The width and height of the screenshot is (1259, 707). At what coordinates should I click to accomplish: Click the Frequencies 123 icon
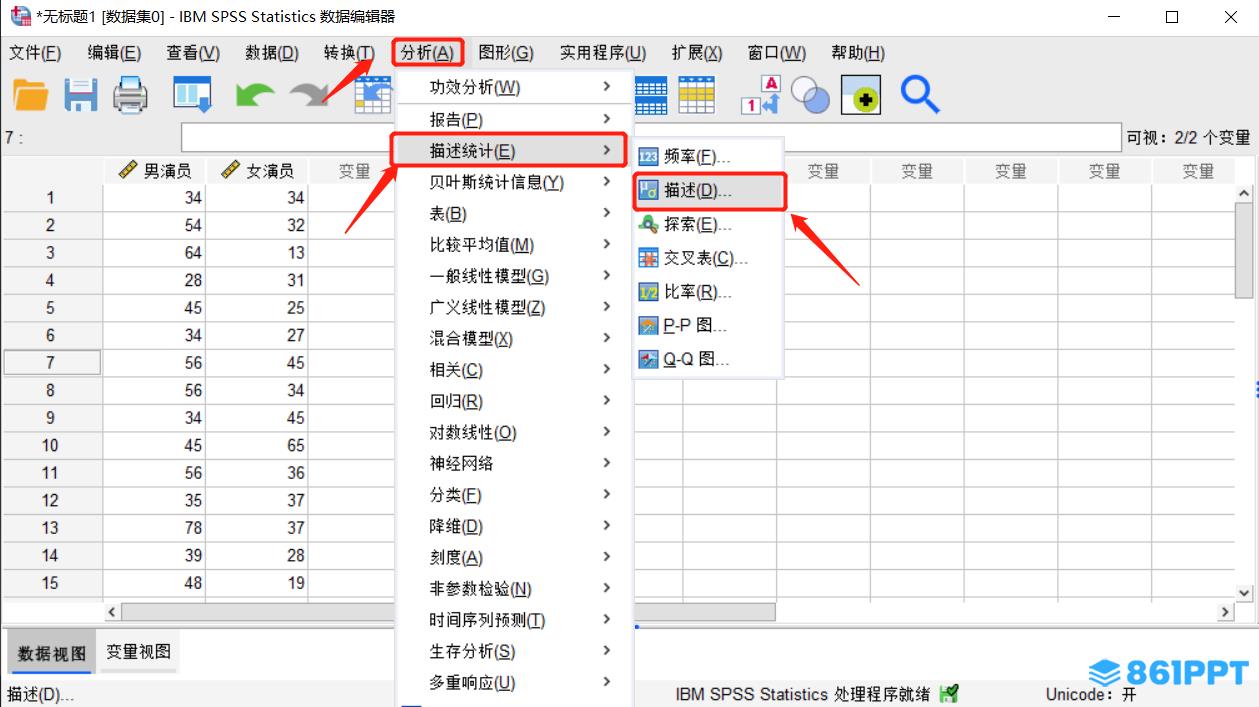click(x=648, y=157)
